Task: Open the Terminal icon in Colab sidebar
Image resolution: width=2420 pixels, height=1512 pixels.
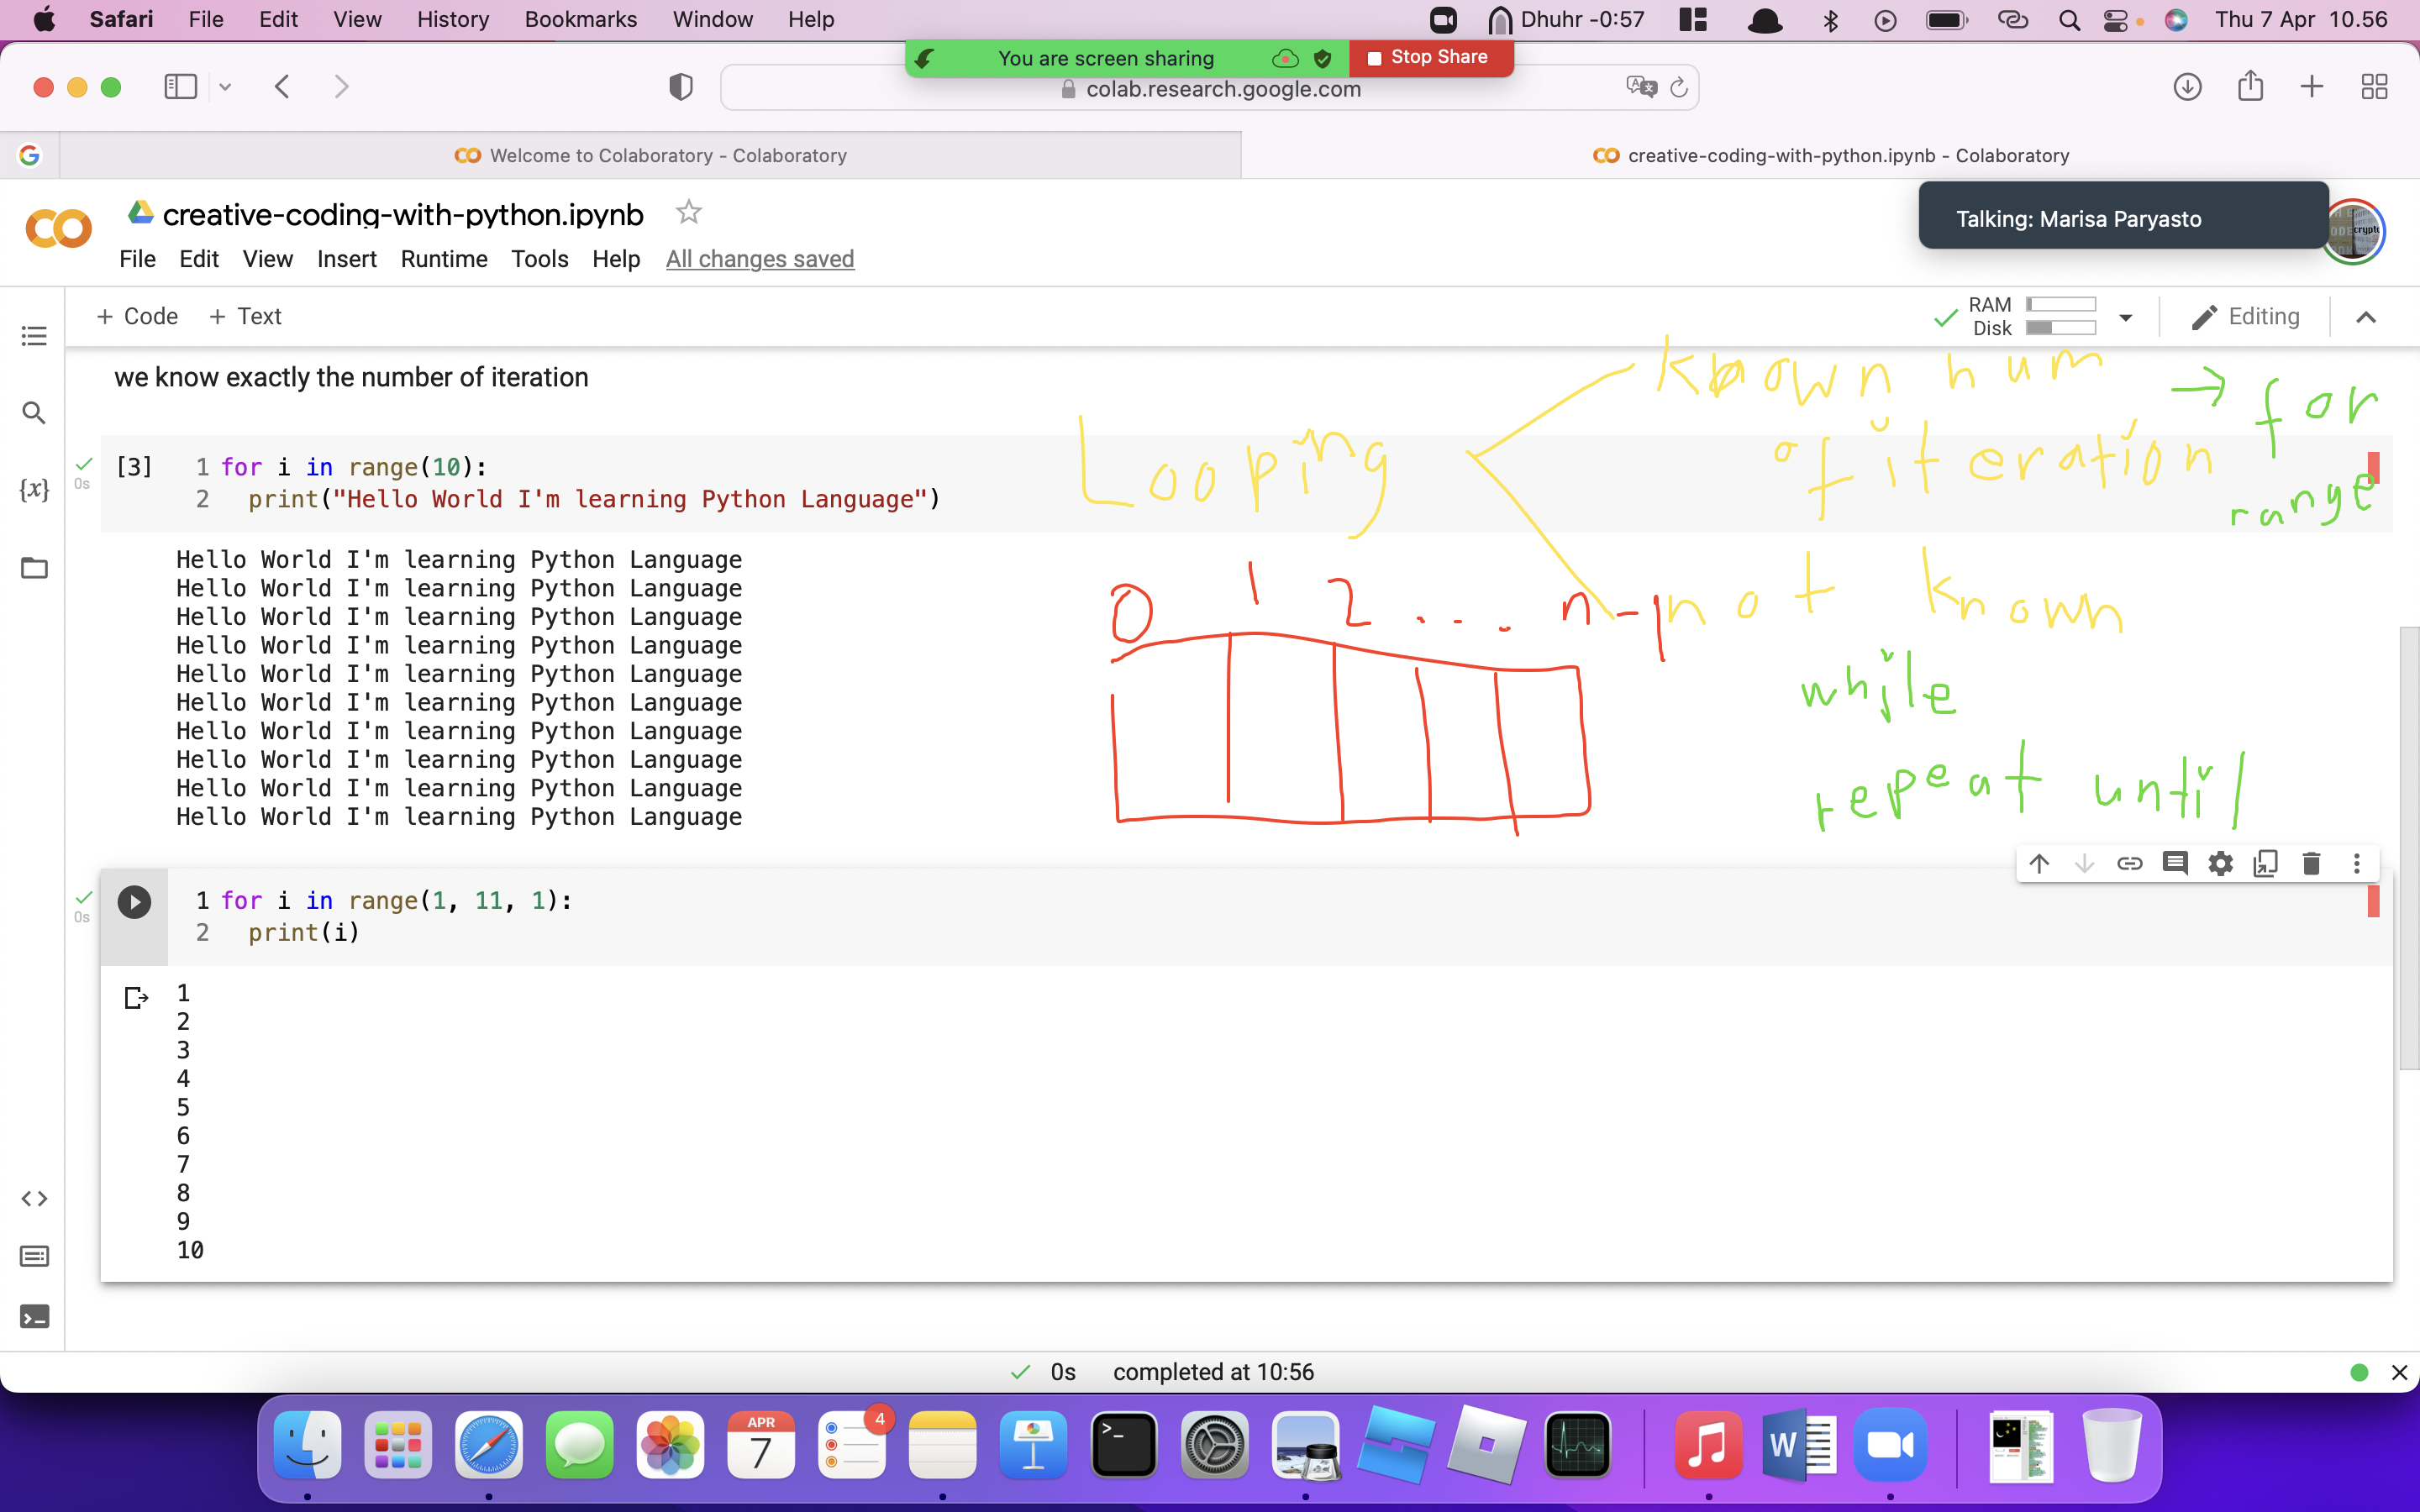Action: (34, 1316)
